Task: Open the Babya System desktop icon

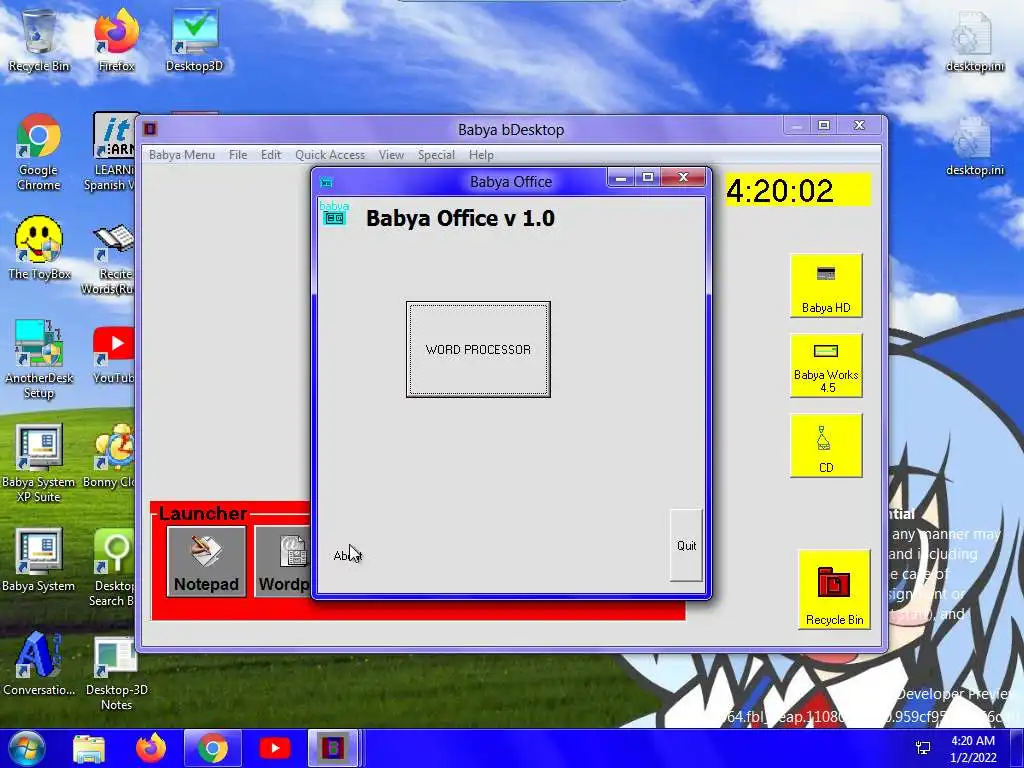Action: (39, 560)
